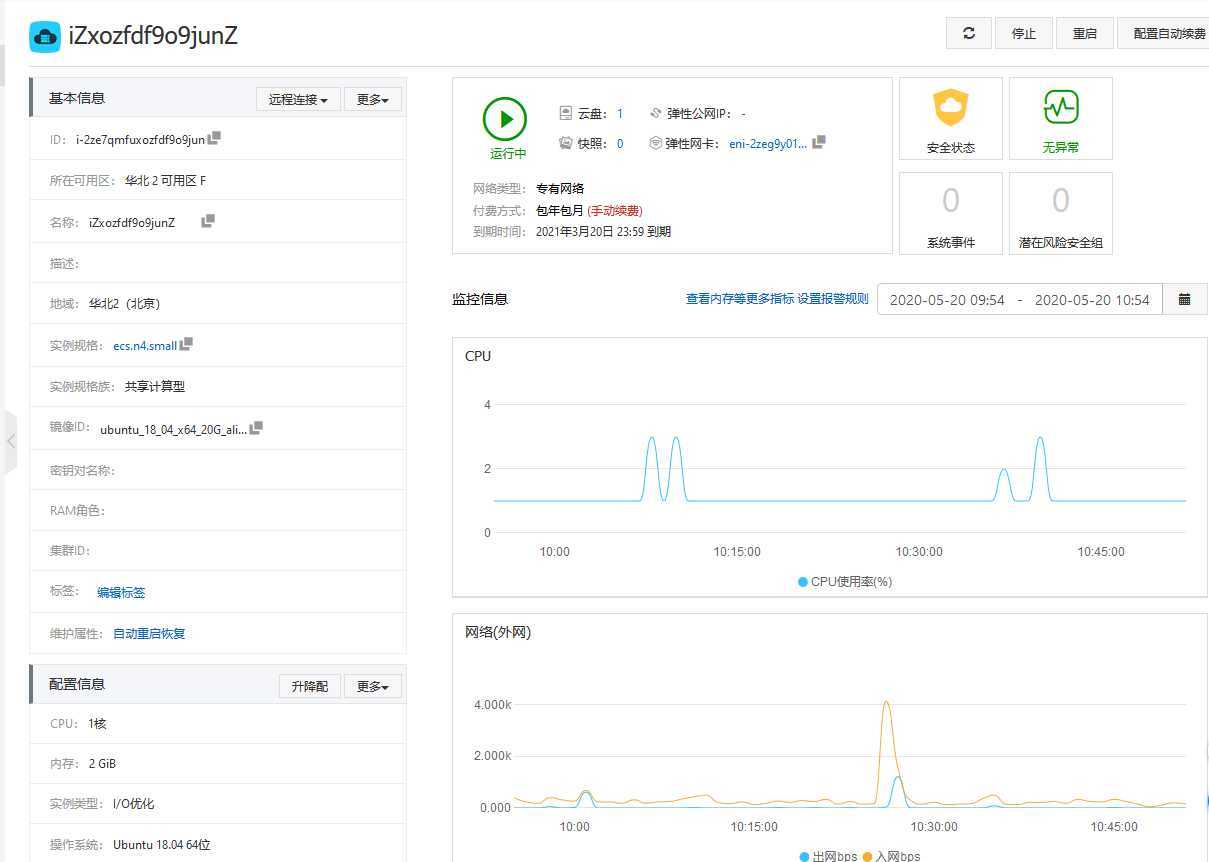Click the CPU chart title
The height and width of the screenshot is (862, 1209).
point(478,356)
